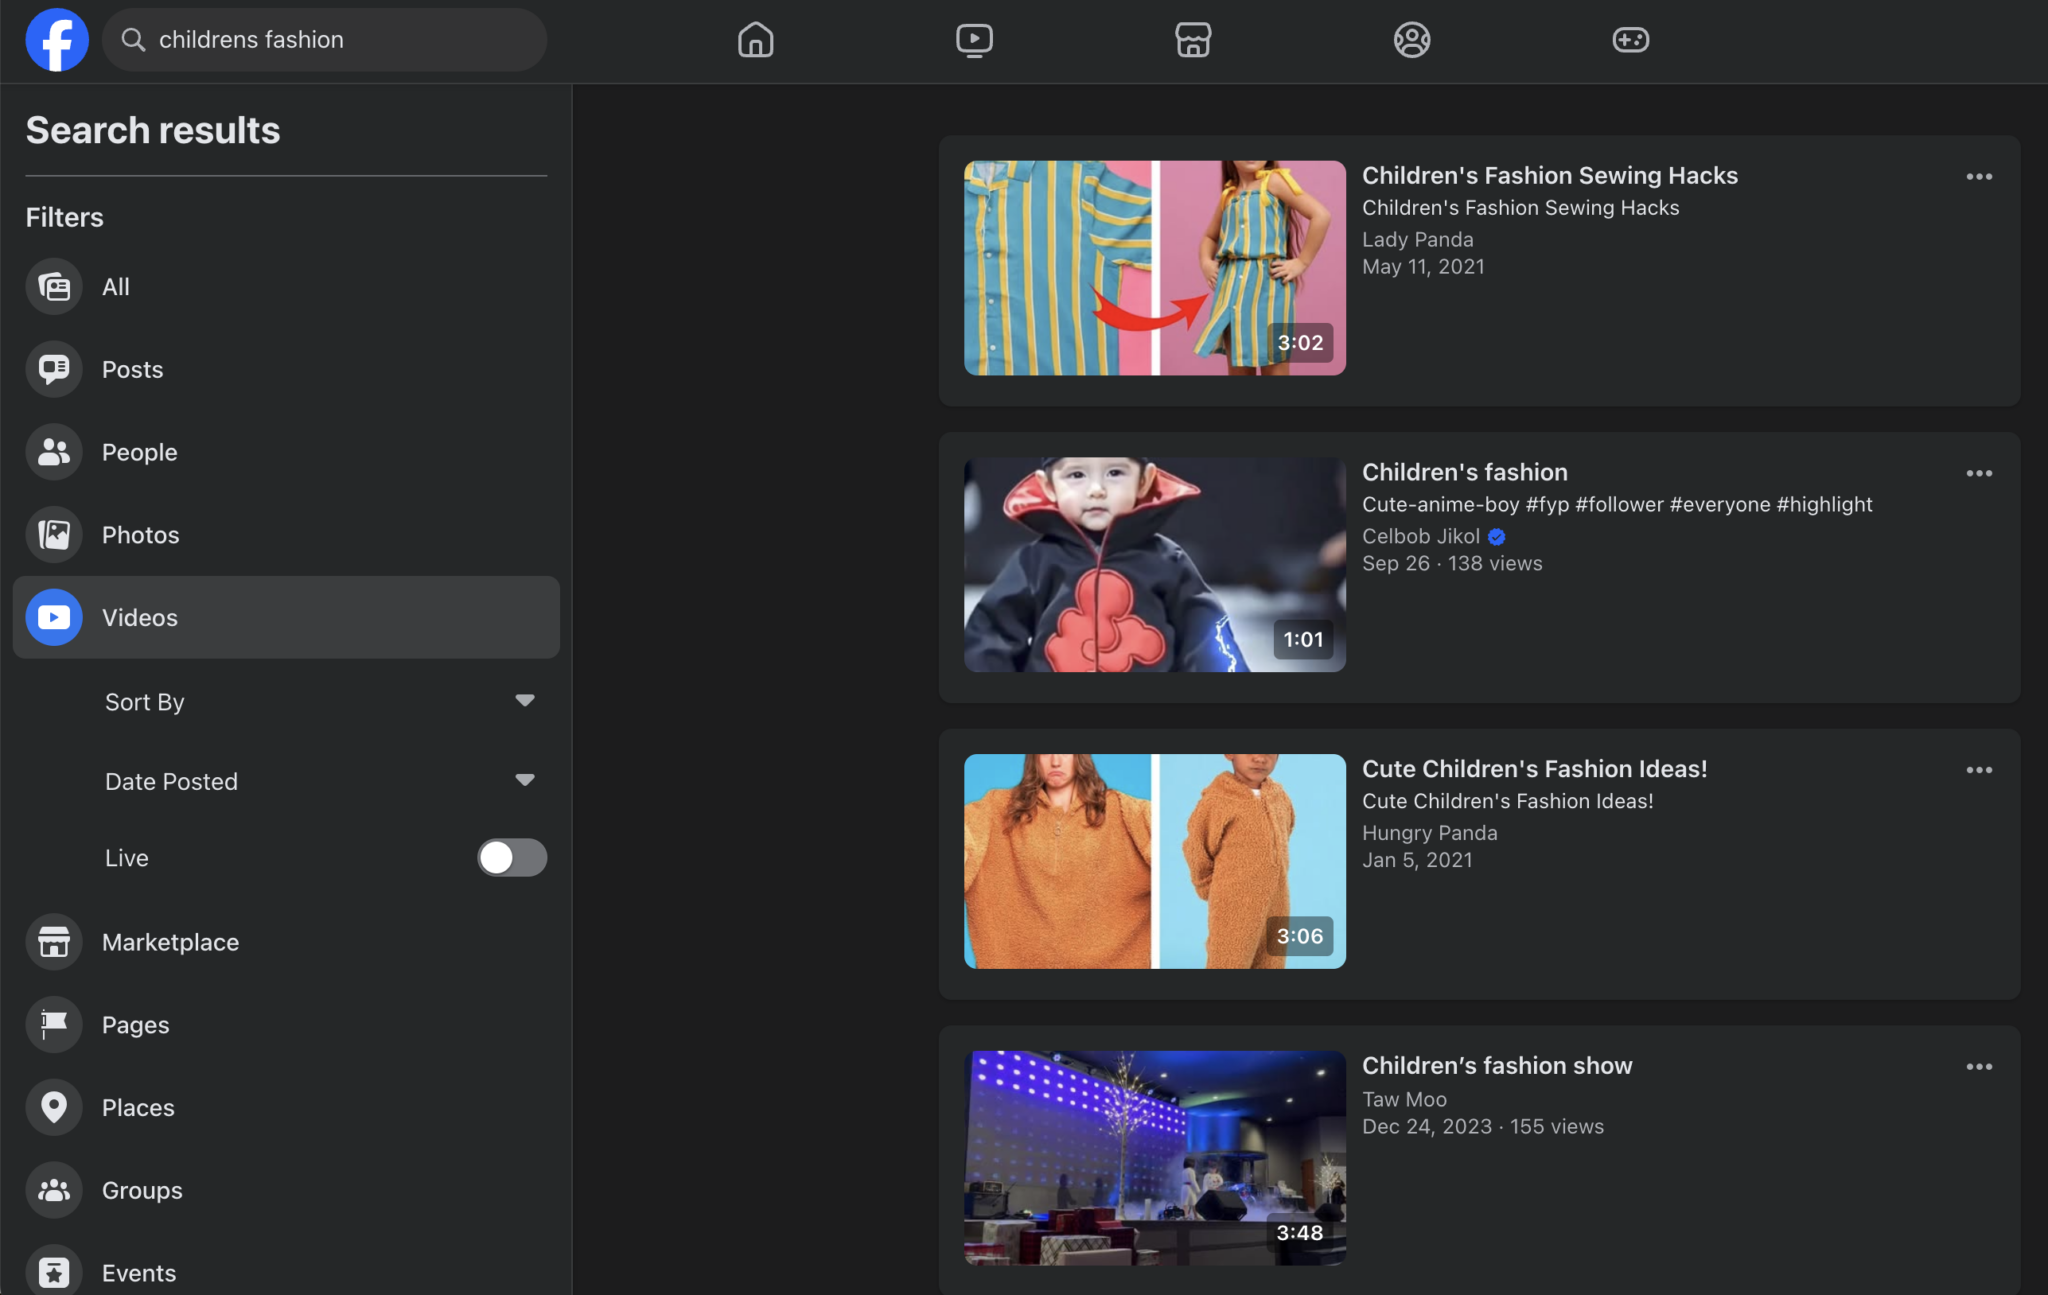This screenshot has width=2048, height=1295.
Task: Open the Marketplace icon in top navigation
Action: click(x=1193, y=40)
